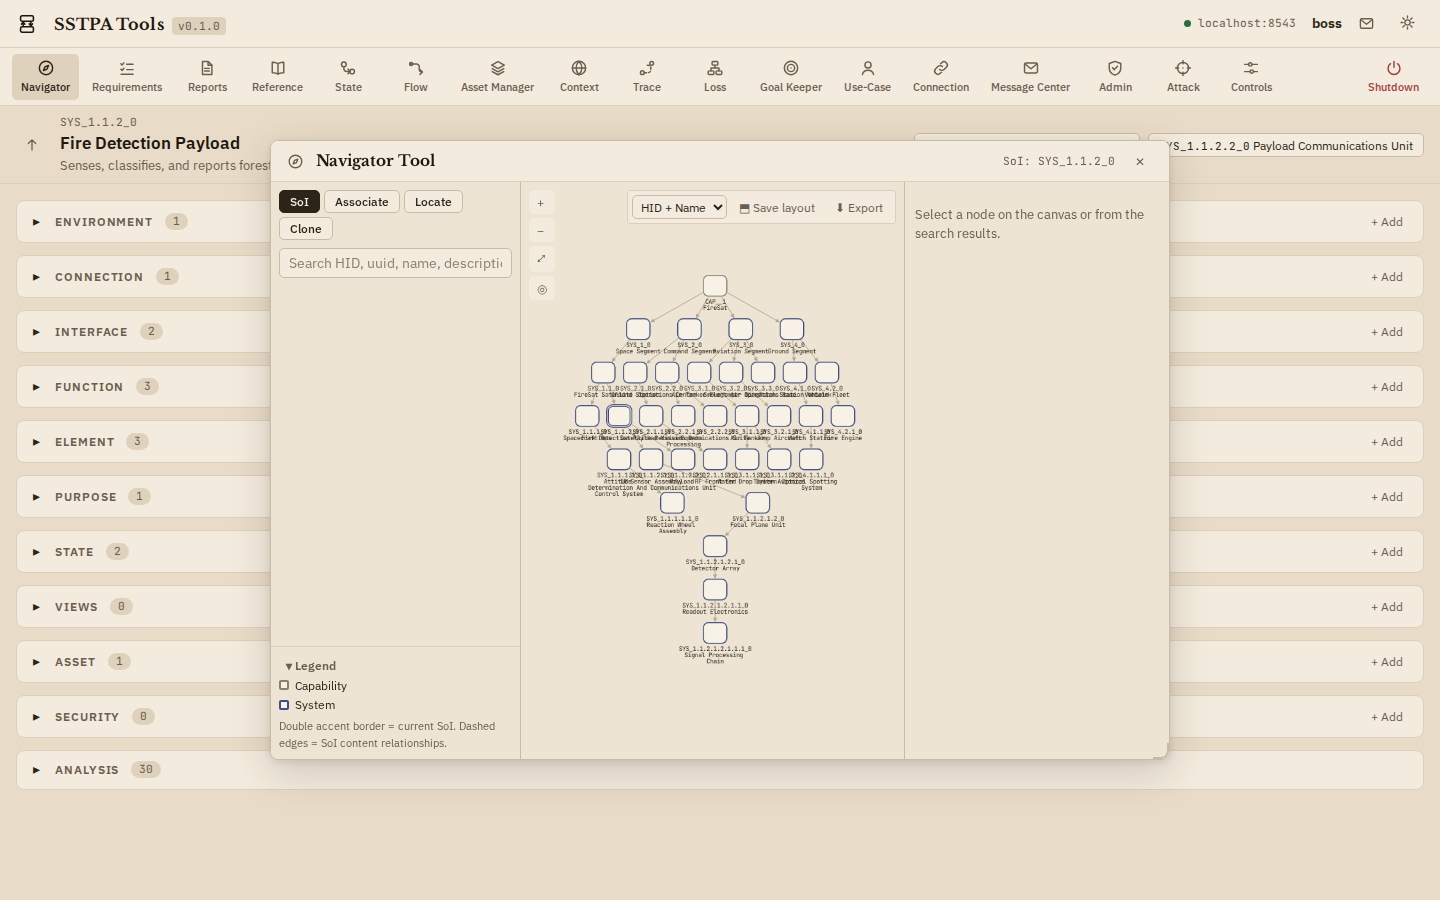Viewport: 1440px width, 900px height.
Task: Zoom out on the navigator canvas
Action: point(541,231)
